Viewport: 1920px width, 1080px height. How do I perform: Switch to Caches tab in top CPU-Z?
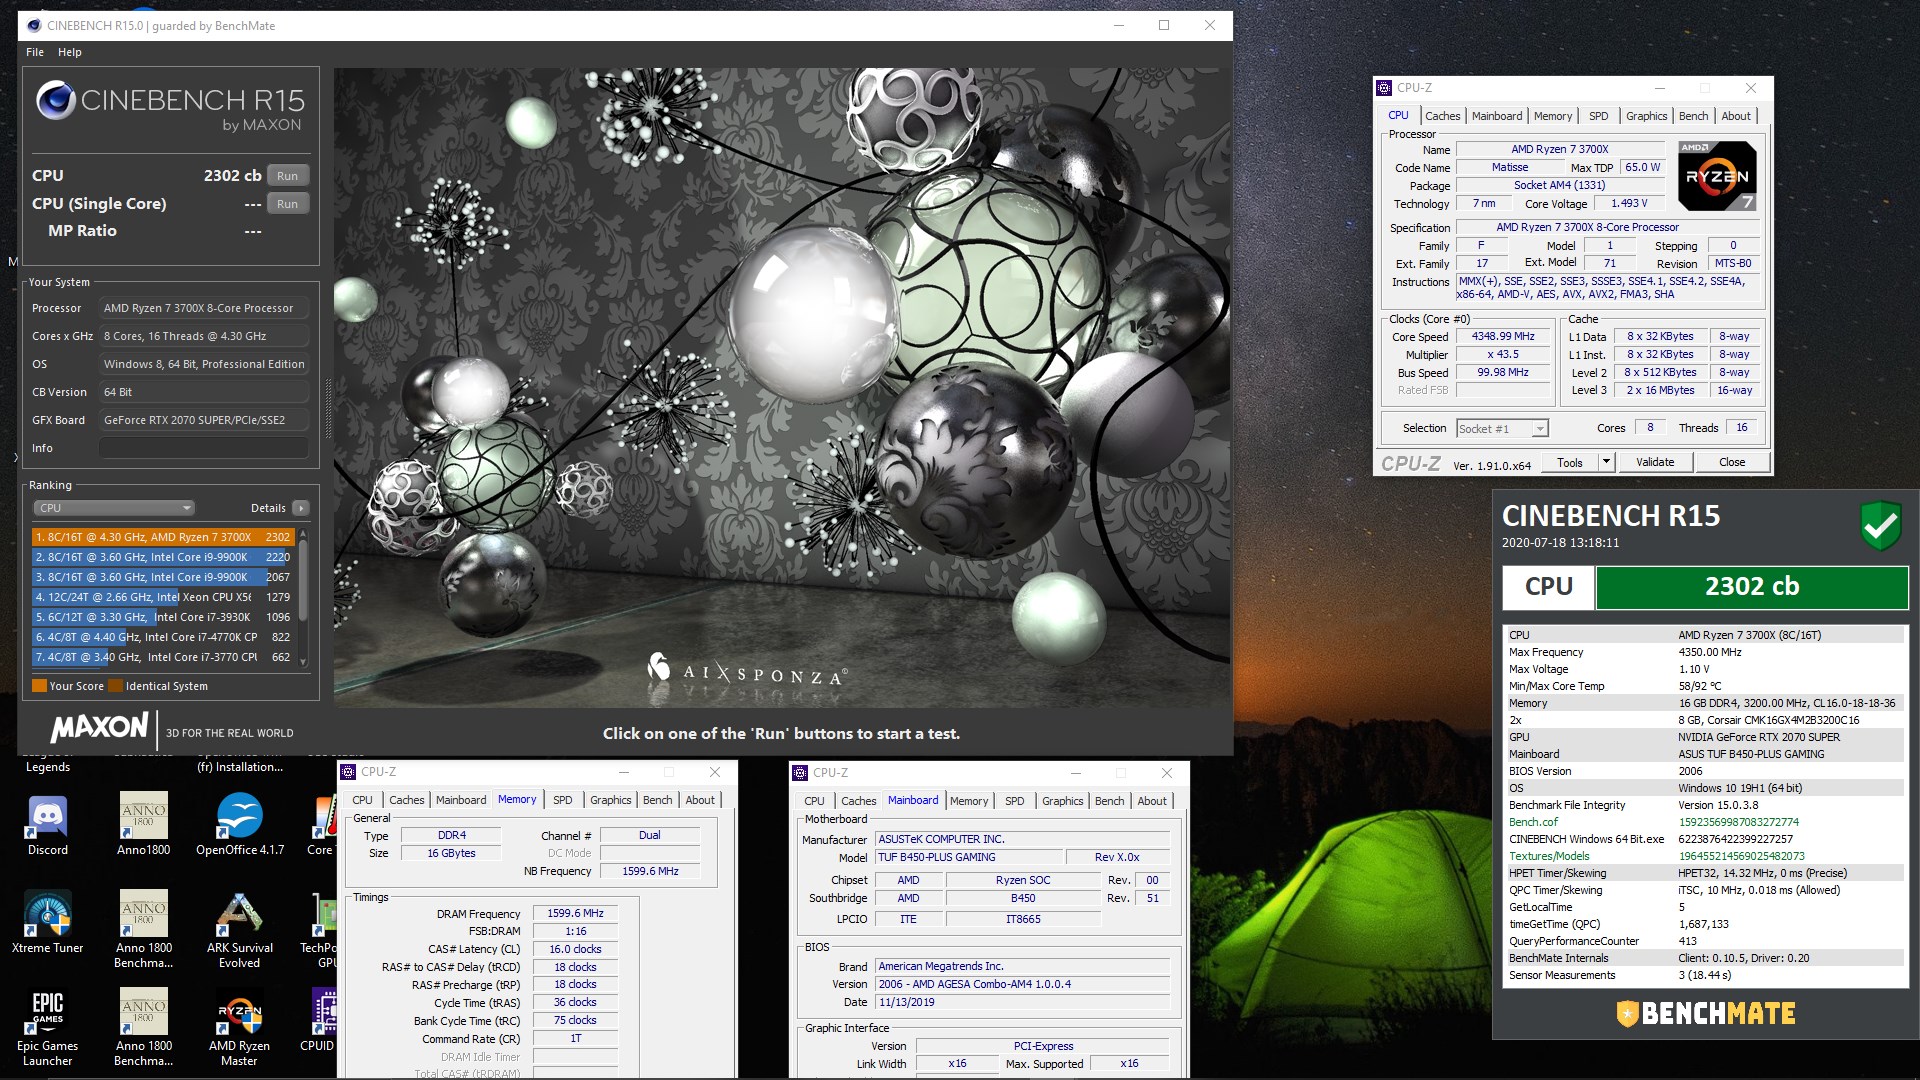[1442, 116]
